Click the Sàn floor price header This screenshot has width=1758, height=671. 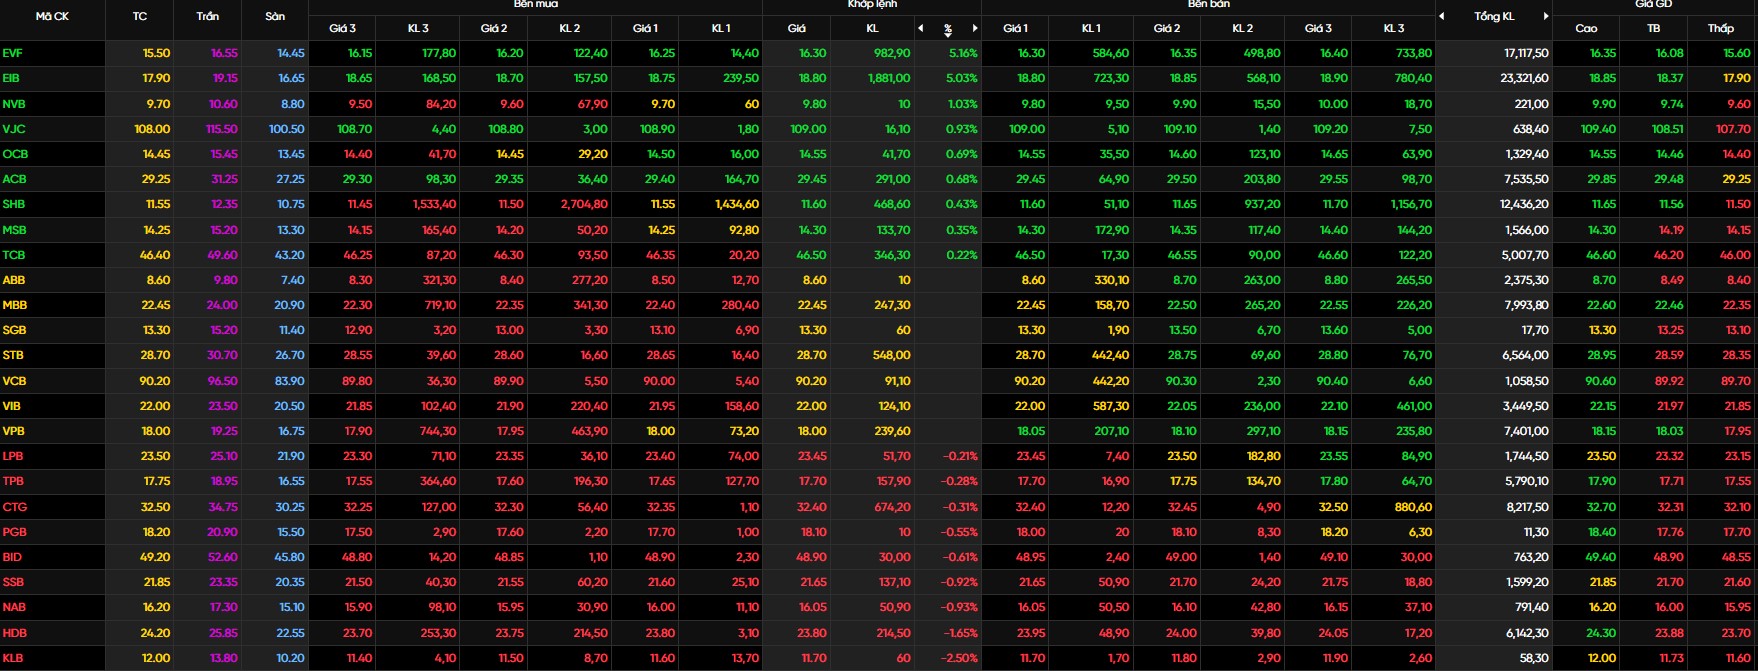[275, 16]
